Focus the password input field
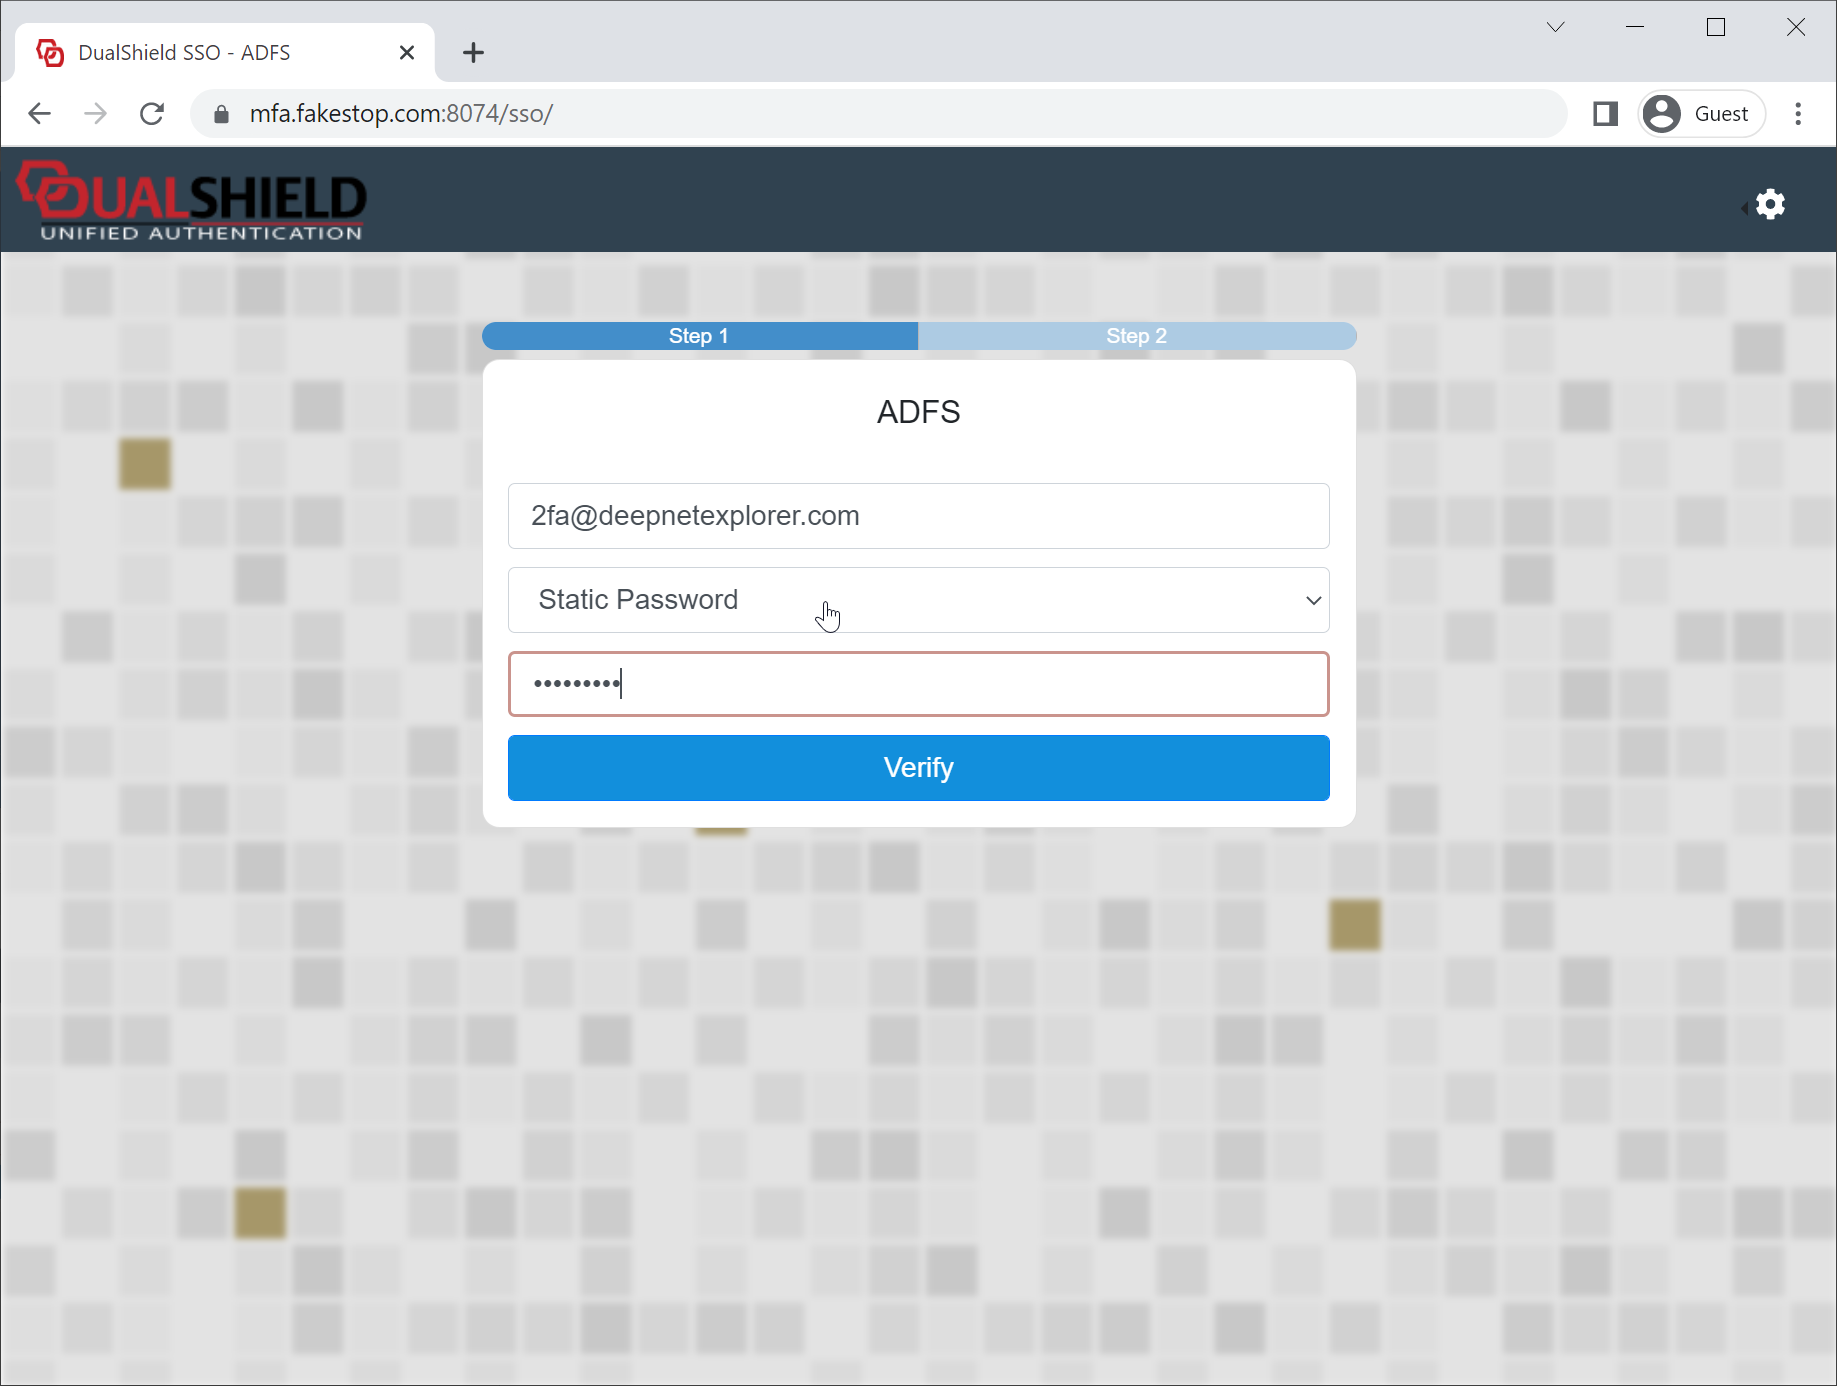 tap(918, 684)
